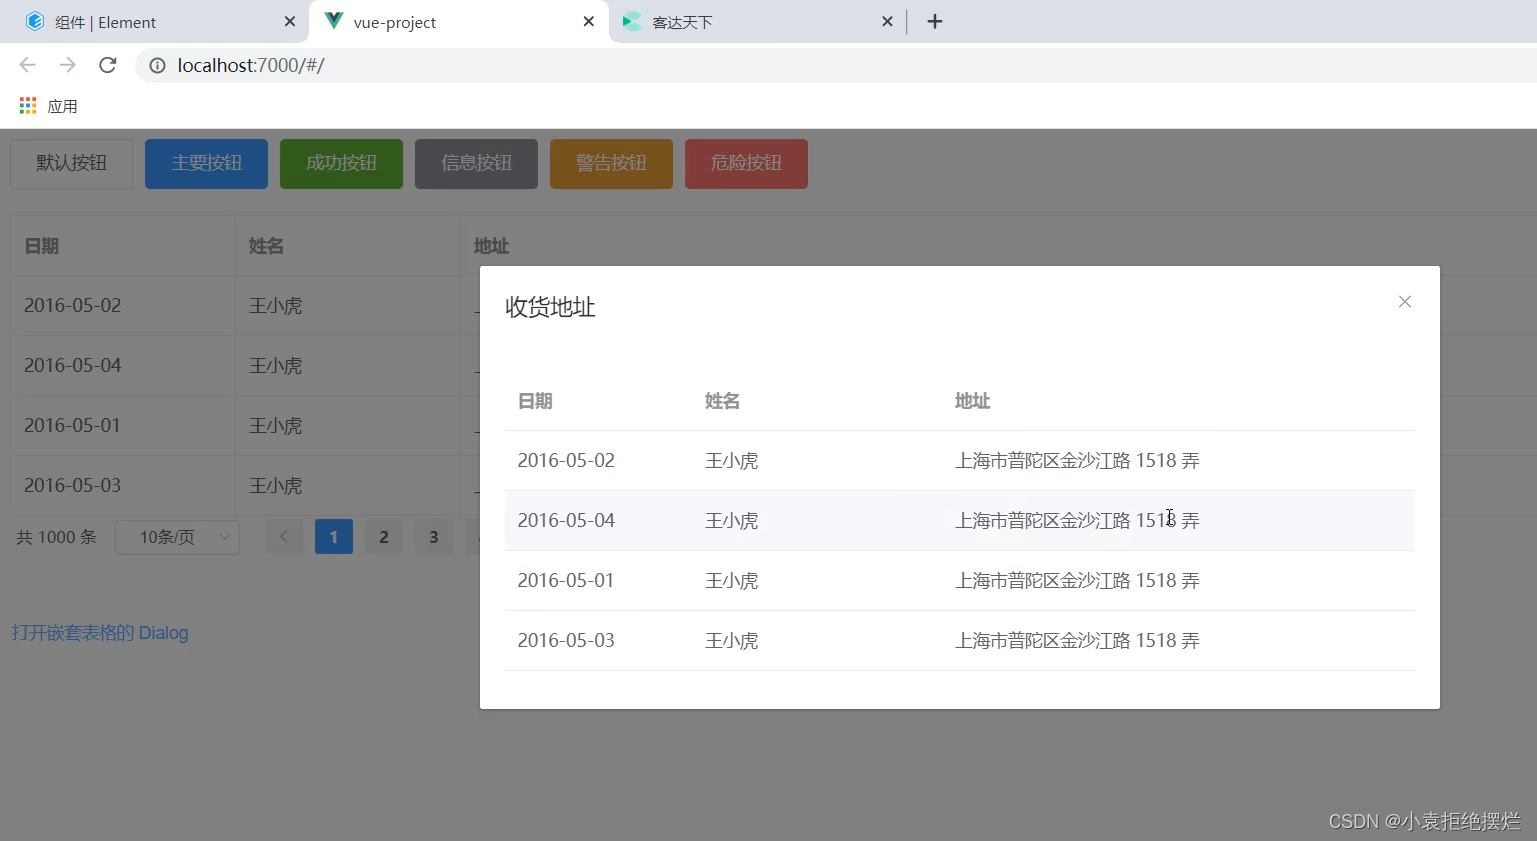Close the 客达天下 tab
Viewport: 1537px width, 841px height.
[887, 21]
